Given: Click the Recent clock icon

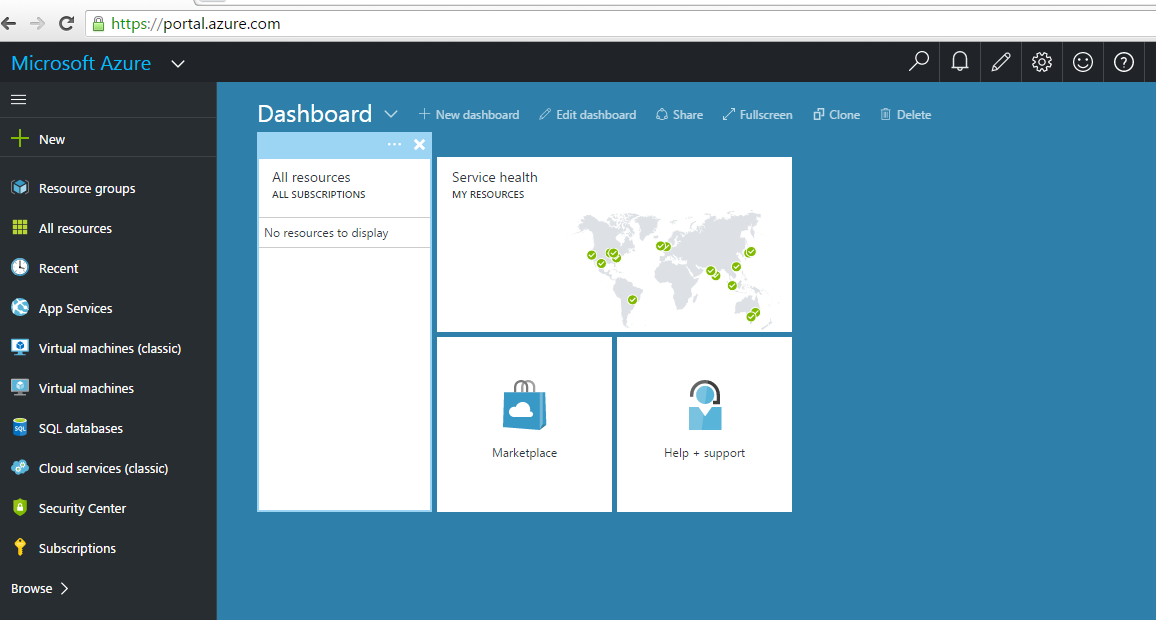Looking at the screenshot, I should (x=20, y=268).
